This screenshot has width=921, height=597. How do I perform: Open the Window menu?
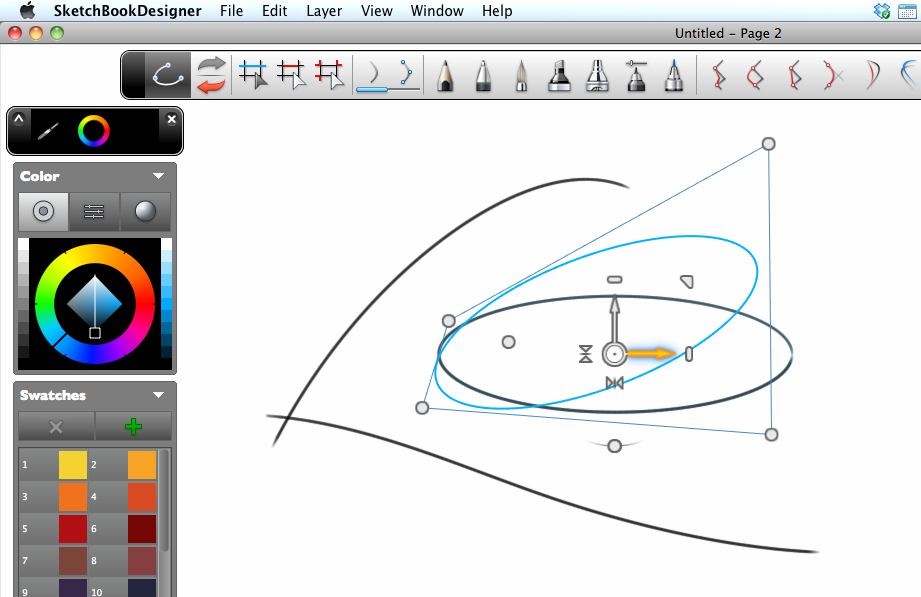437,11
